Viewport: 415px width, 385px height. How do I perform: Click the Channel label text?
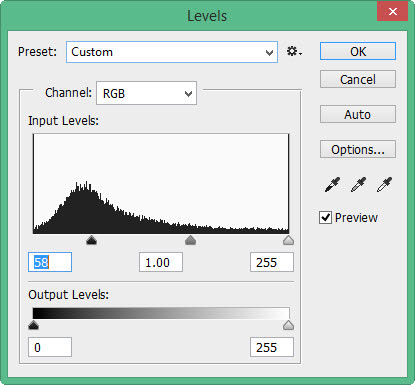pyautogui.click(x=68, y=93)
